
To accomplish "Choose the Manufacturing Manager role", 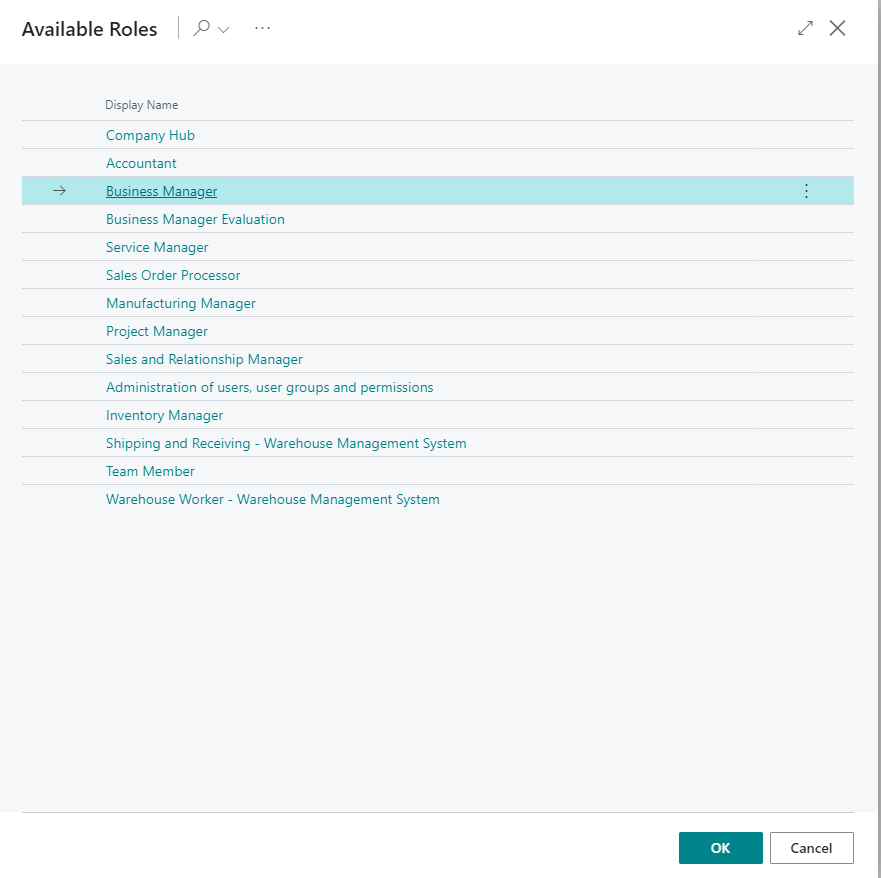I will point(181,303).
